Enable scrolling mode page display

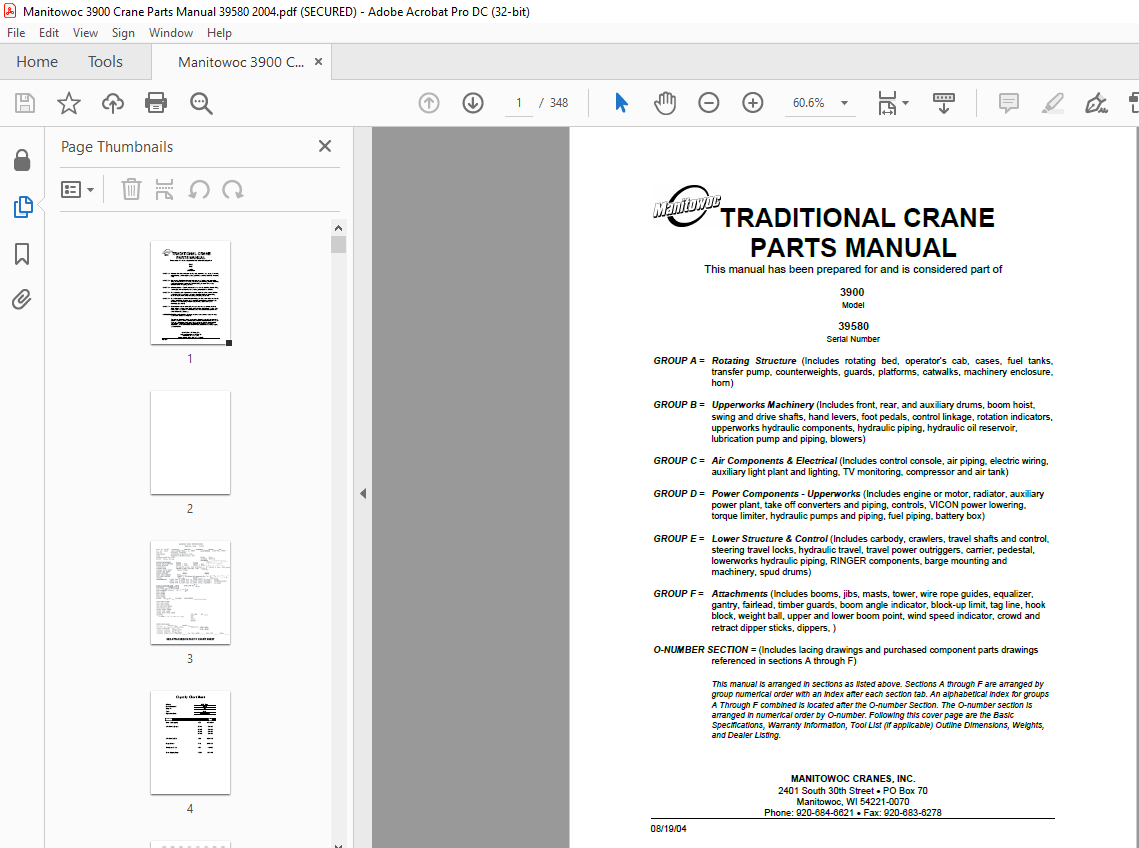point(944,103)
